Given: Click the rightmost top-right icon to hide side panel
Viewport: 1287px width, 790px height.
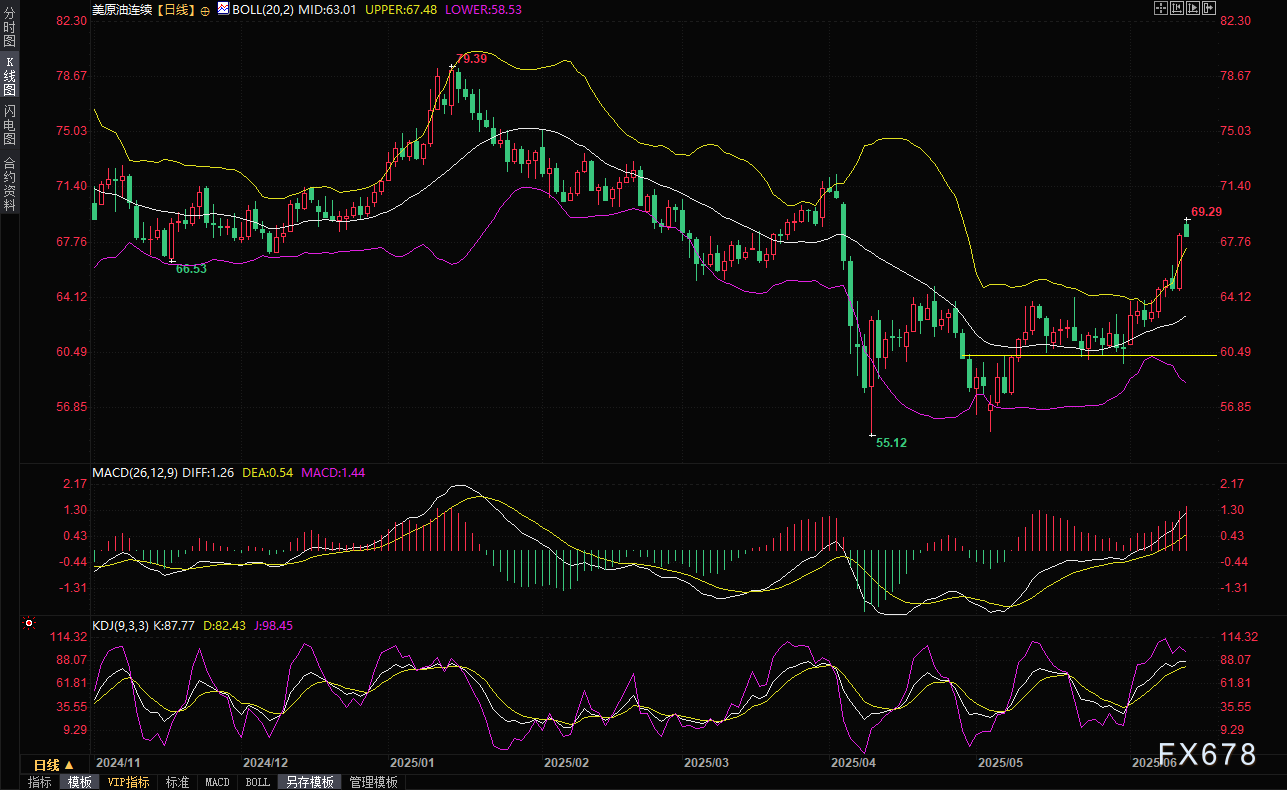Looking at the screenshot, I should (x=1209, y=8).
